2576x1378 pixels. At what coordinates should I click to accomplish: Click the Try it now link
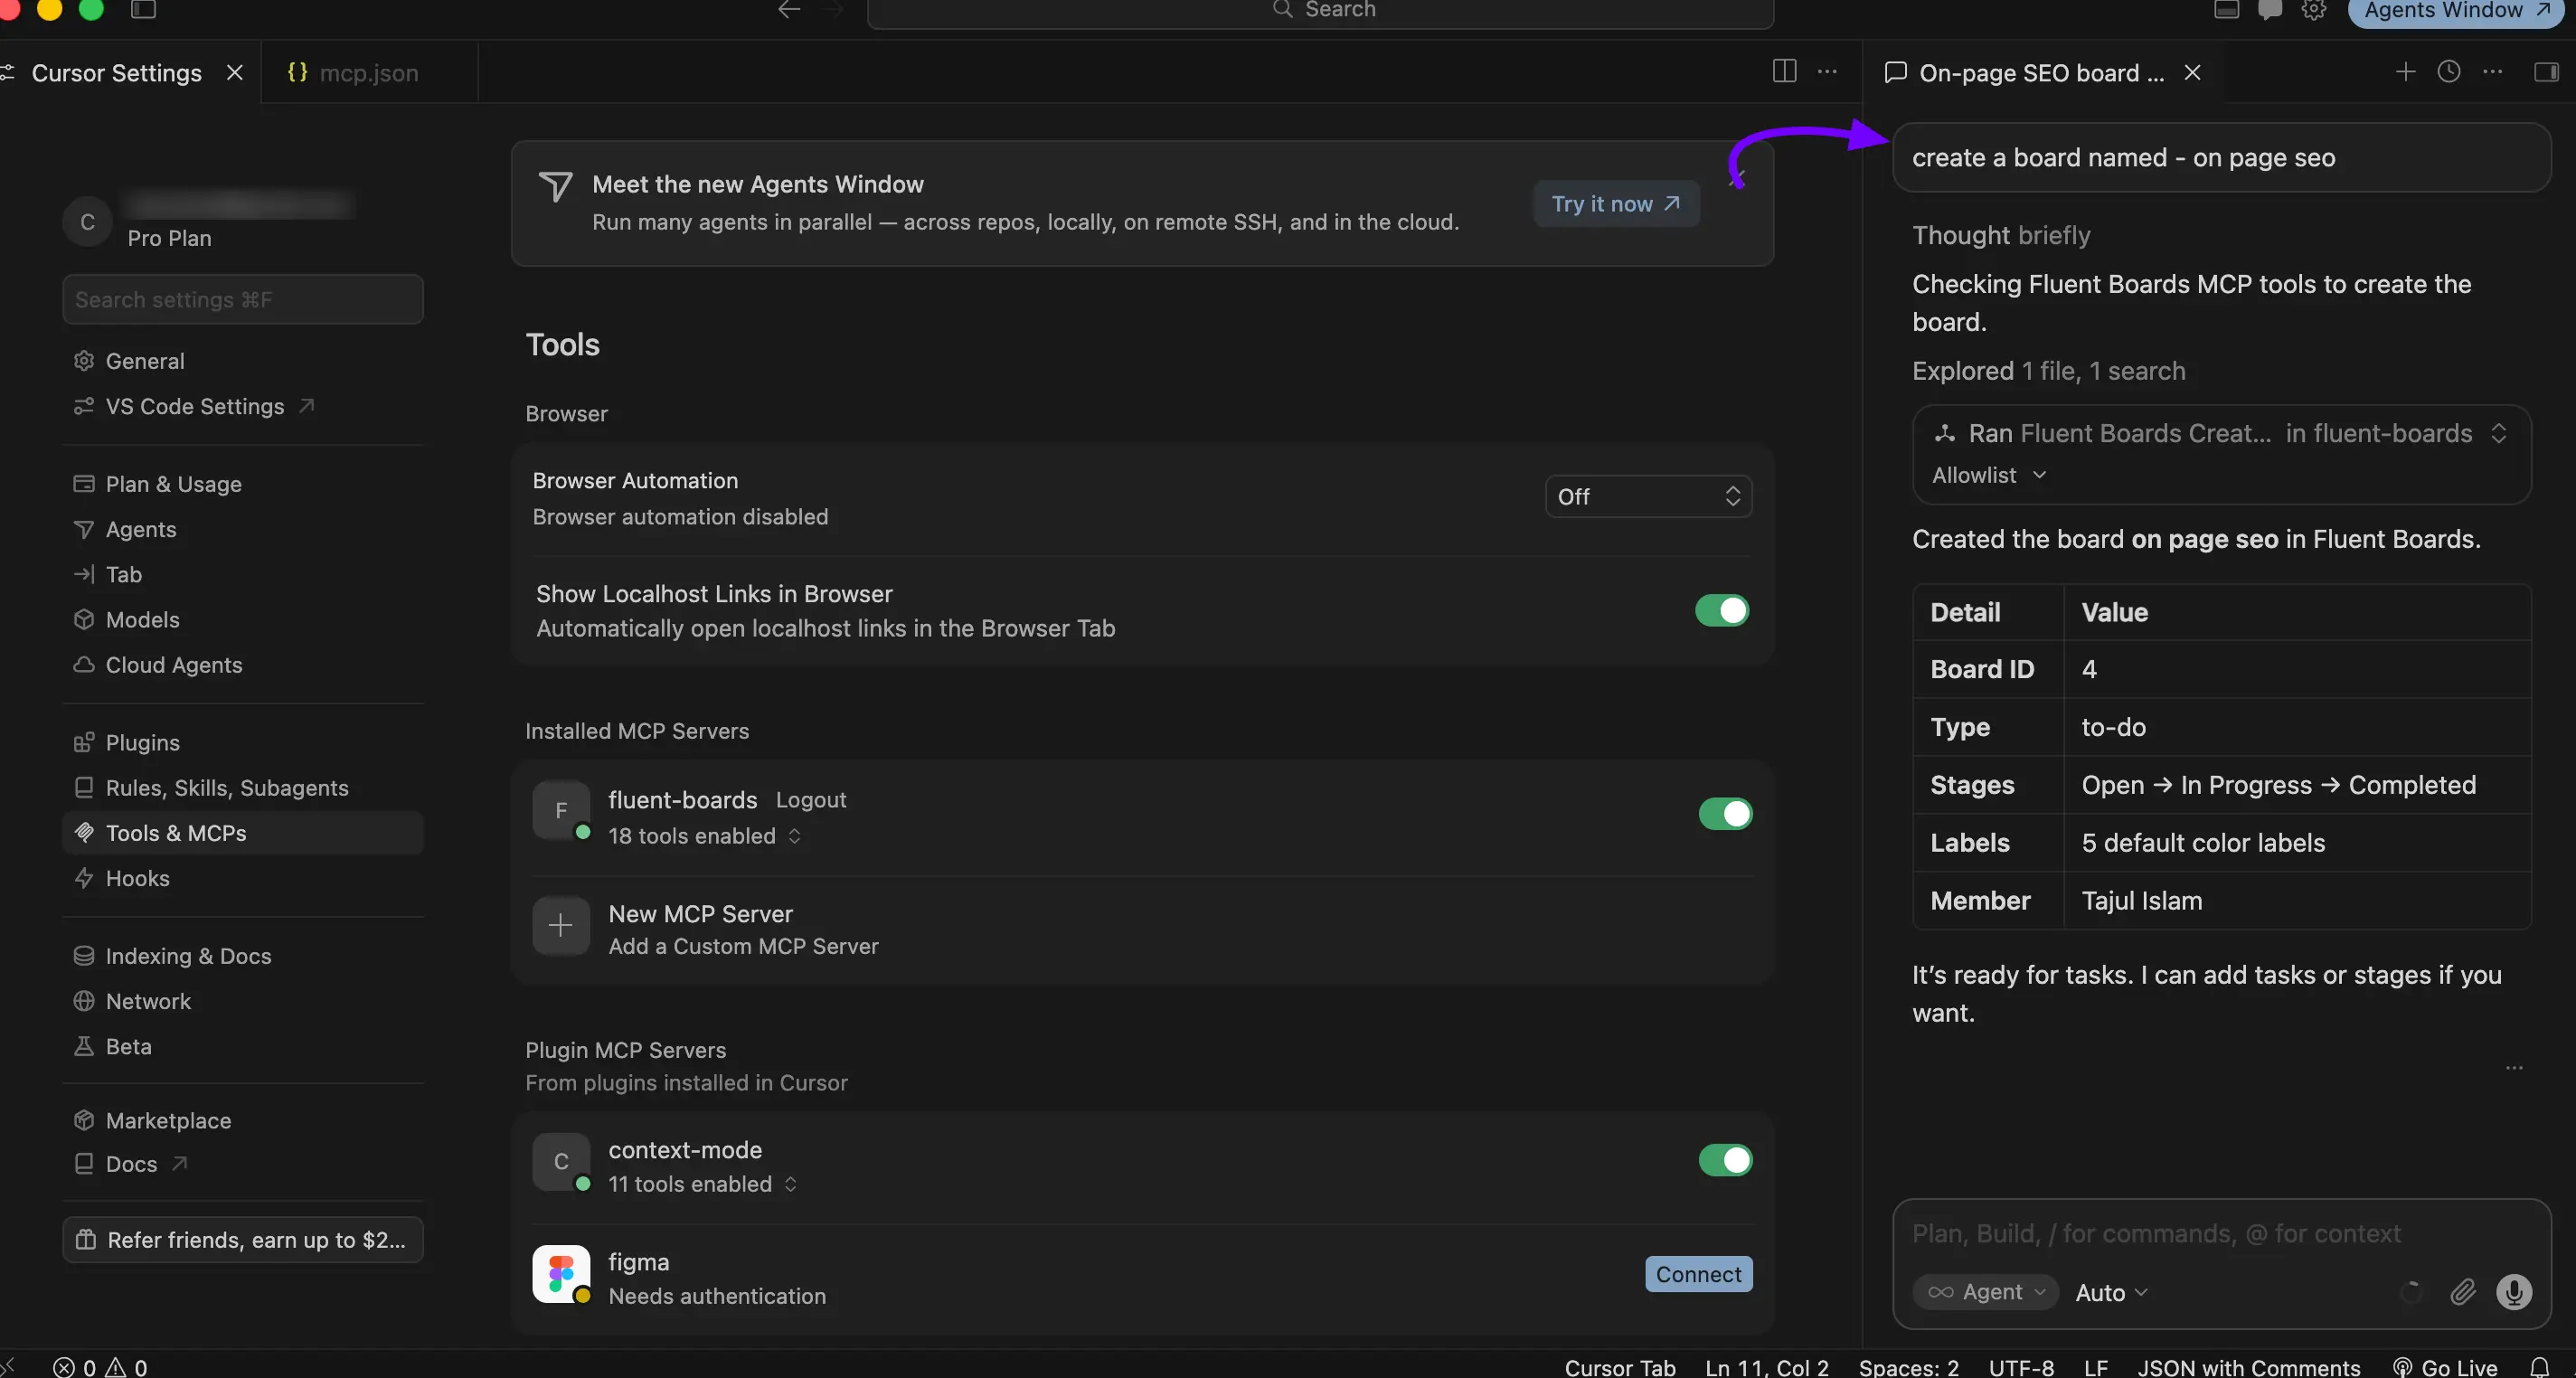pos(1616,204)
